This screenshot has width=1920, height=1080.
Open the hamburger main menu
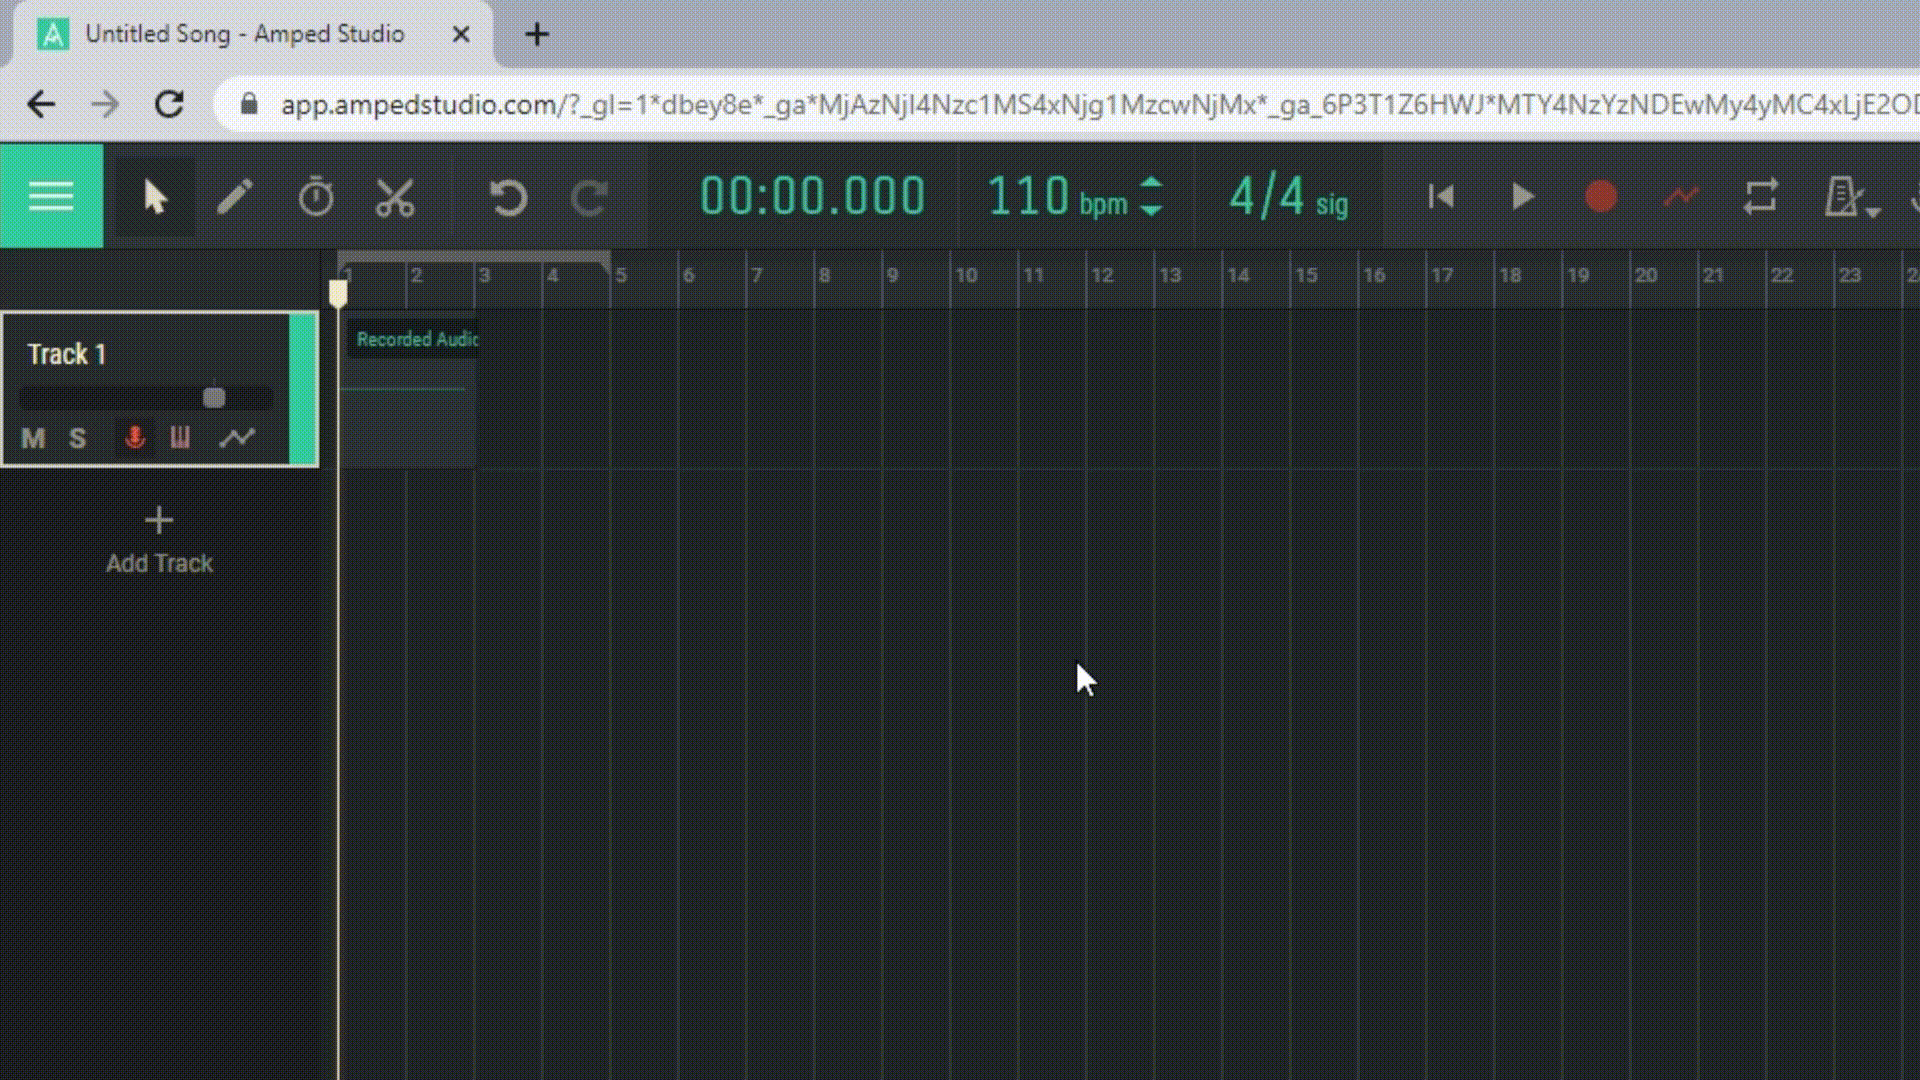point(51,196)
